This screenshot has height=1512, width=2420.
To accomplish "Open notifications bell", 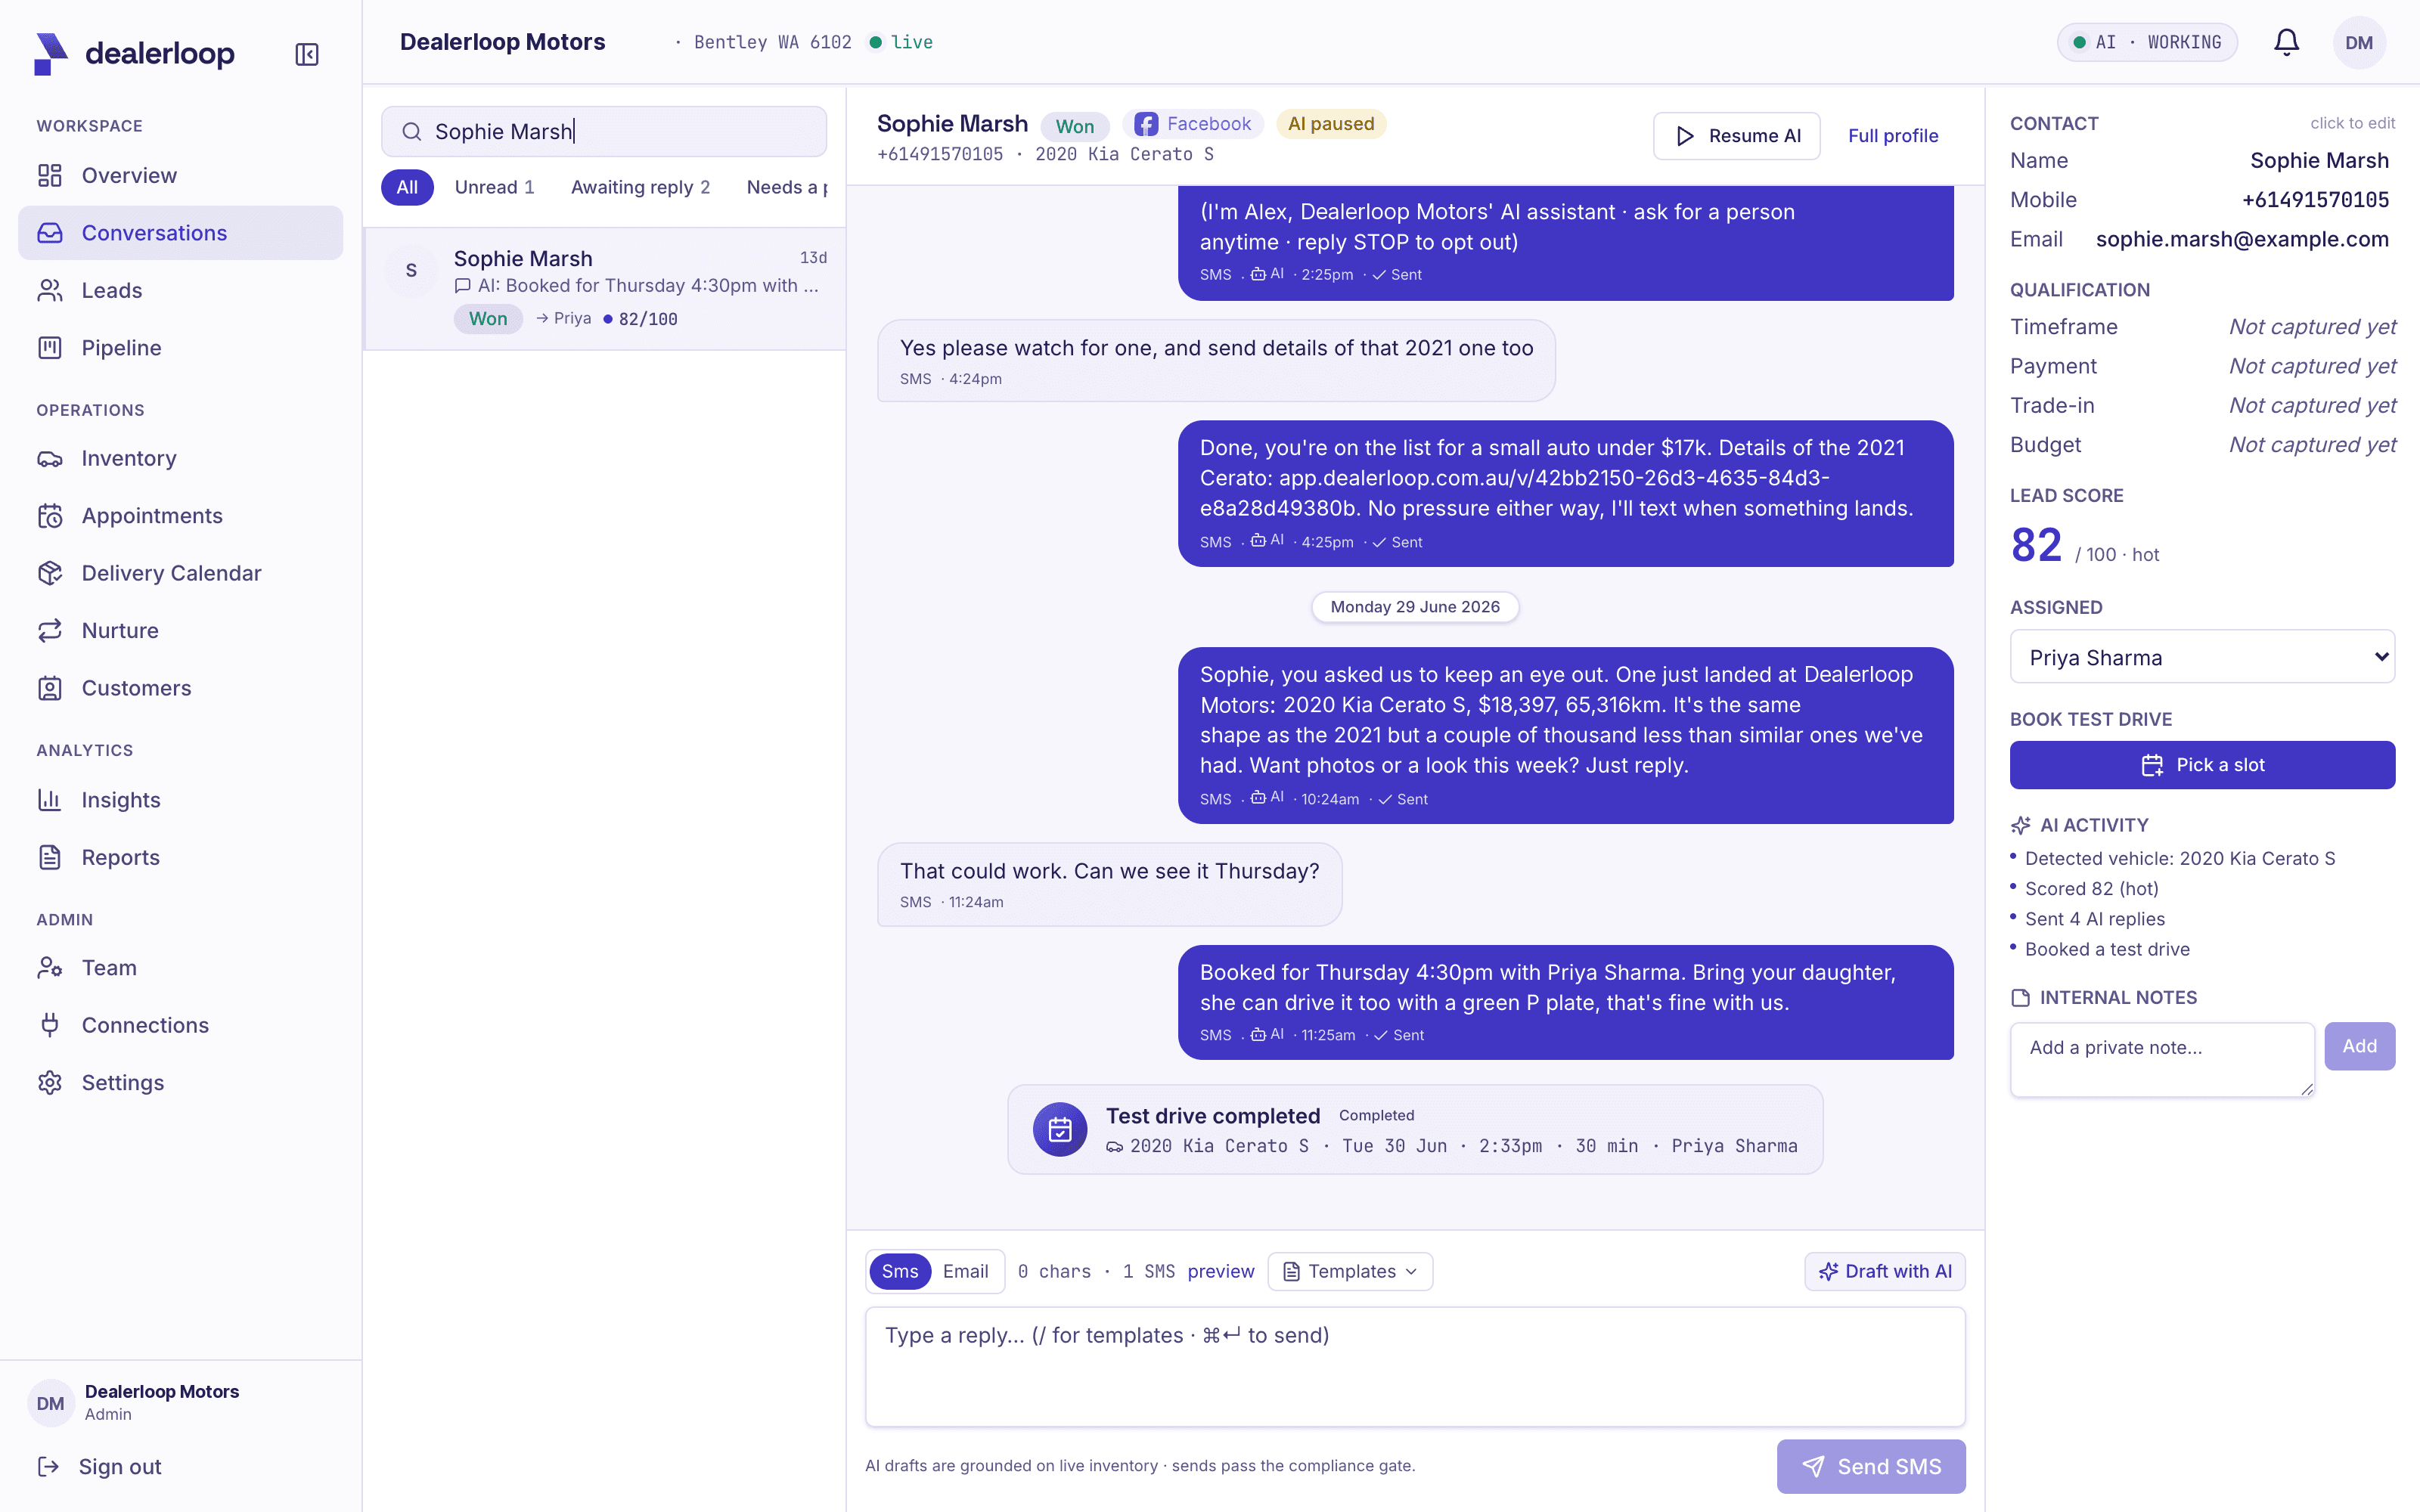I will click(2286, 42).
